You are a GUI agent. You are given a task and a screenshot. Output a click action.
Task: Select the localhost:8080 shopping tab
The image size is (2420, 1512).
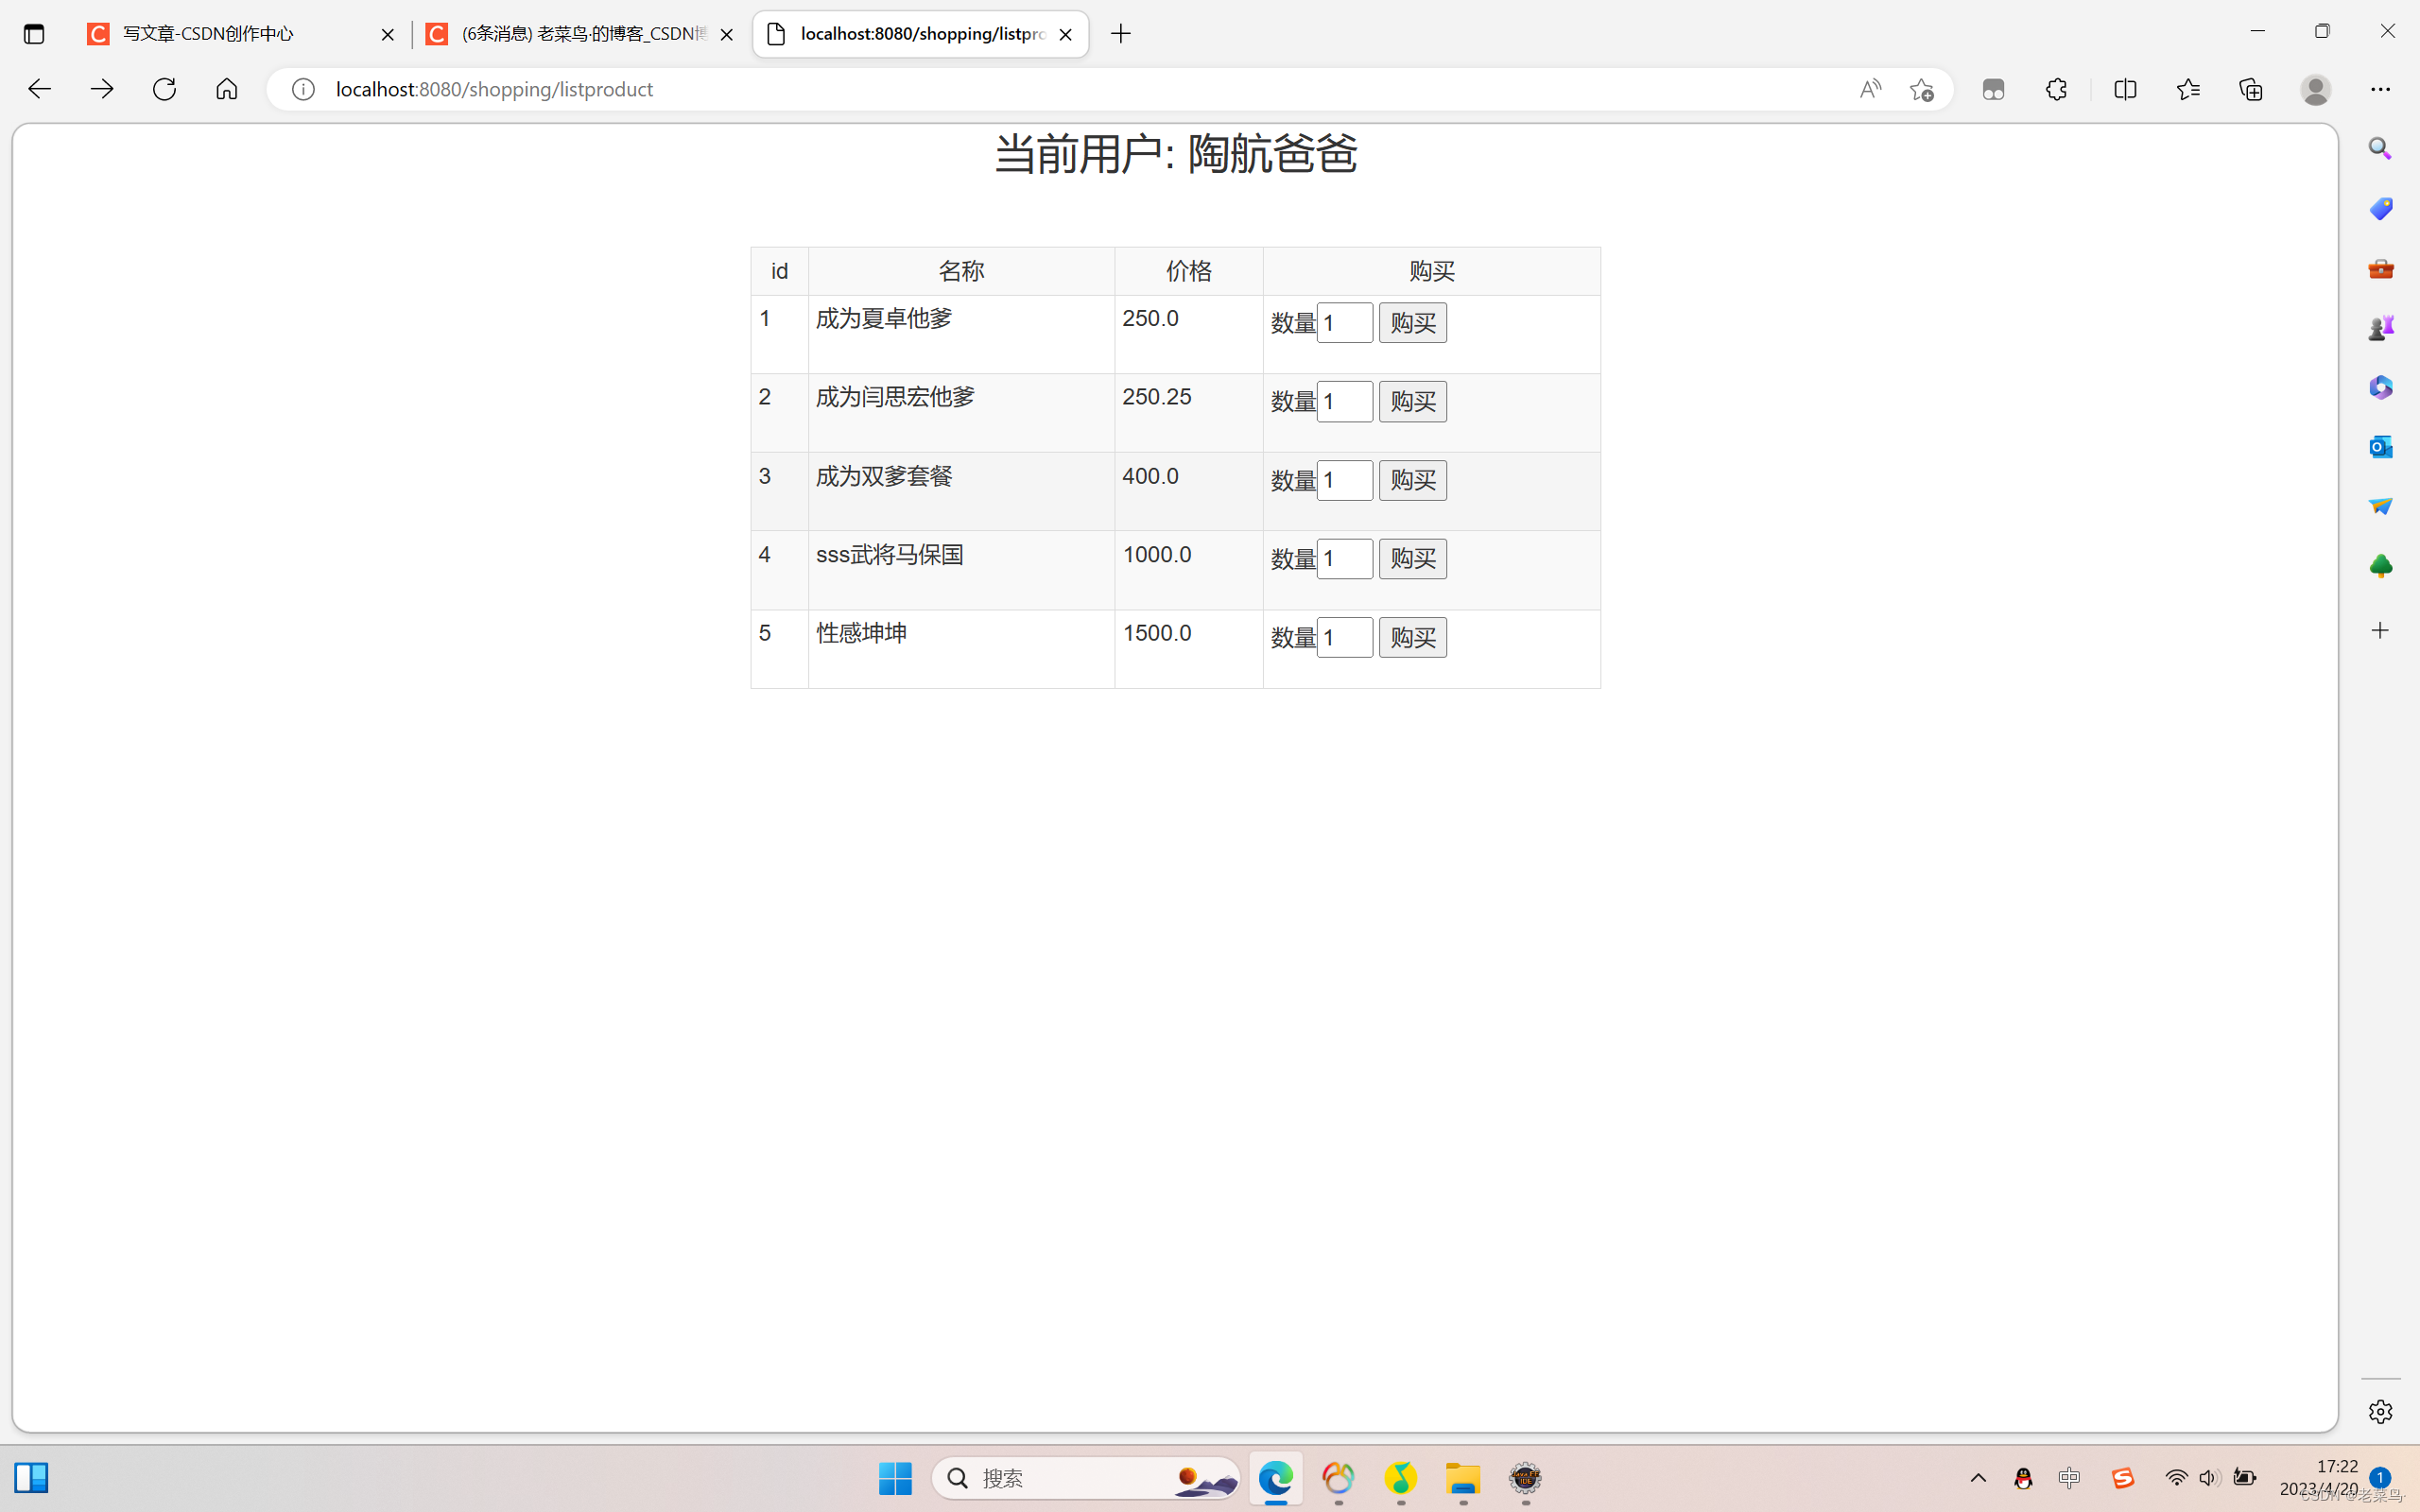coord(920,34)
